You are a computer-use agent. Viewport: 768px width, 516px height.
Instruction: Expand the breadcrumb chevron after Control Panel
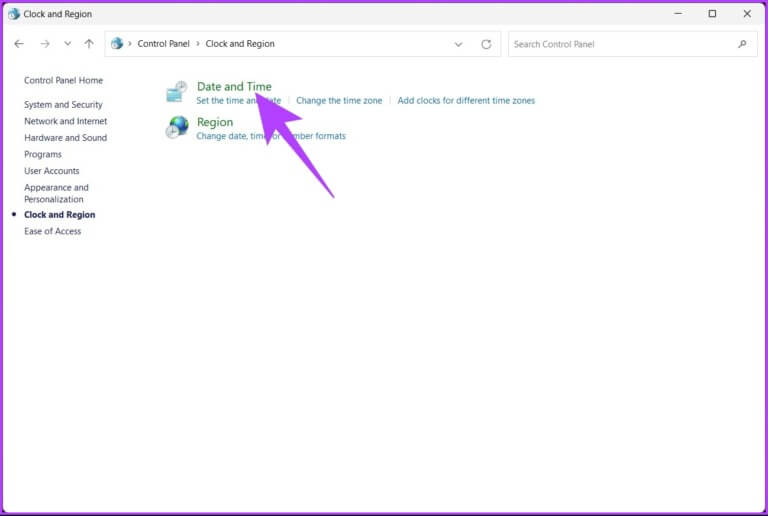(x=198, y=44)
